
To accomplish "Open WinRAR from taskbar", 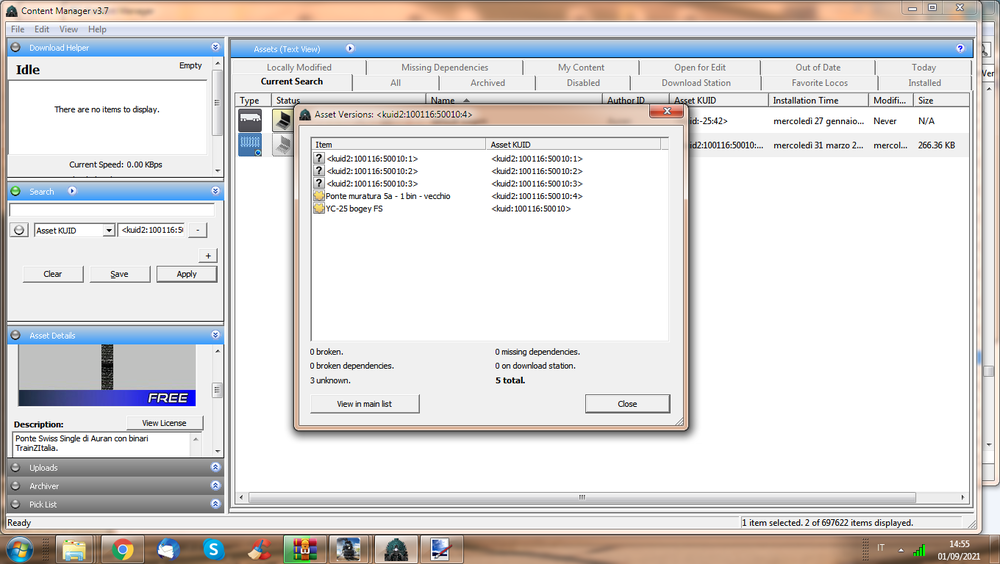I will pyautogui.click(x=304, y=549).
